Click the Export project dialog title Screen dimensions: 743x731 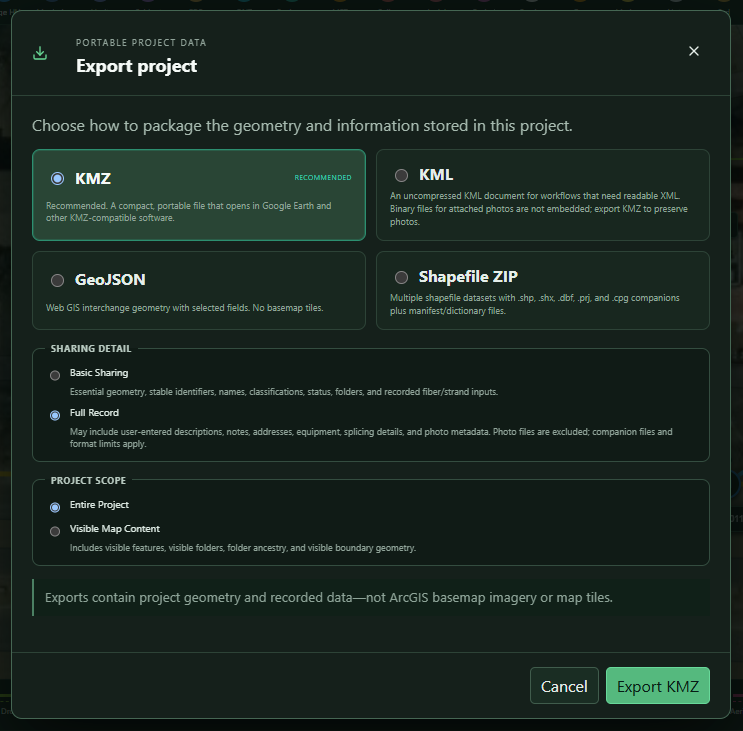pos(136,66)
